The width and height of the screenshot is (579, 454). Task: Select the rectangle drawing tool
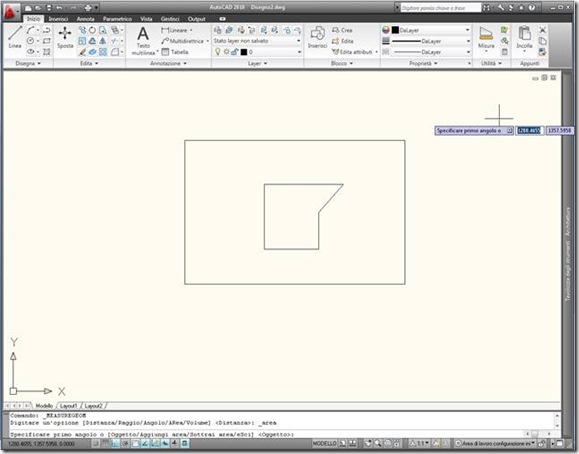pyautogui.click(x=47, y=41)
